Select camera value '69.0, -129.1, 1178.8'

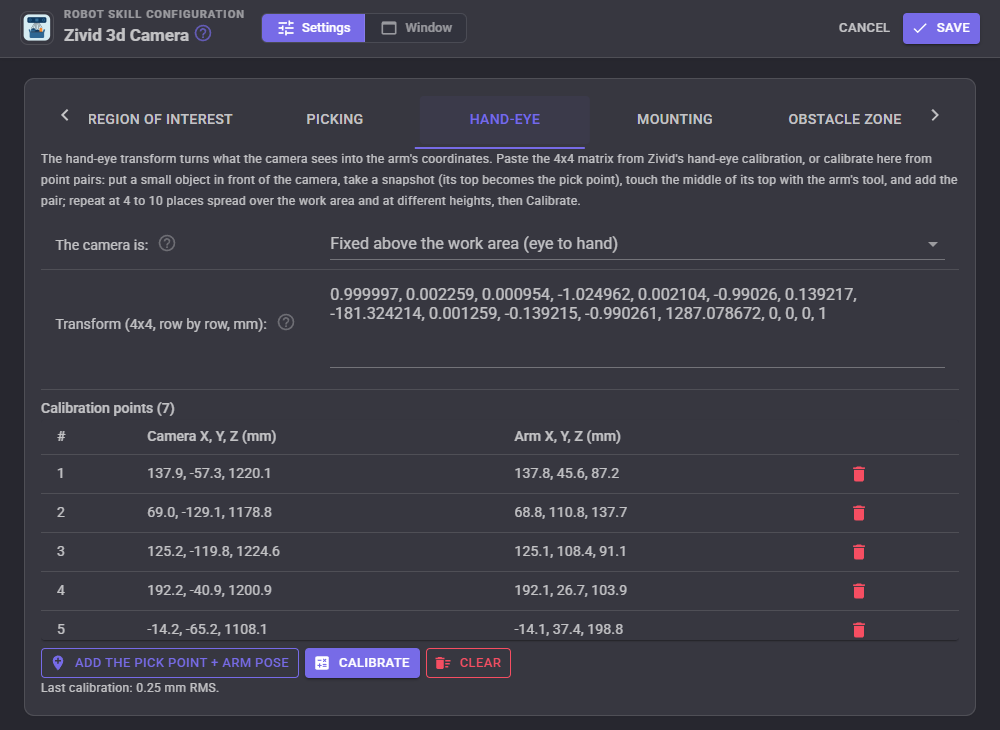click(209, 513)
